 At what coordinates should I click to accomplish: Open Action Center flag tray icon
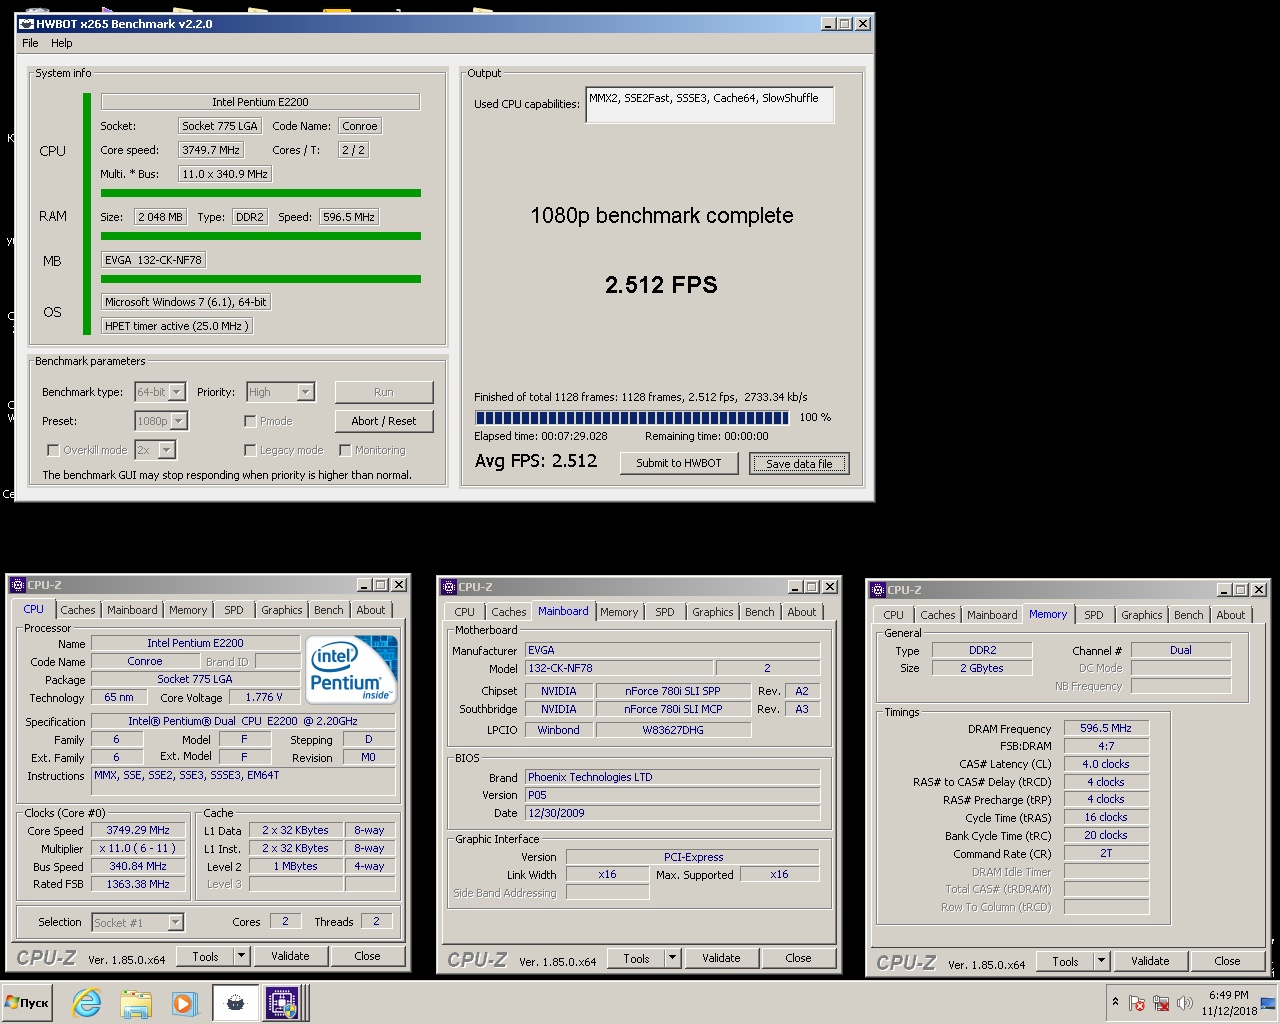(x=1137, y=1003)
